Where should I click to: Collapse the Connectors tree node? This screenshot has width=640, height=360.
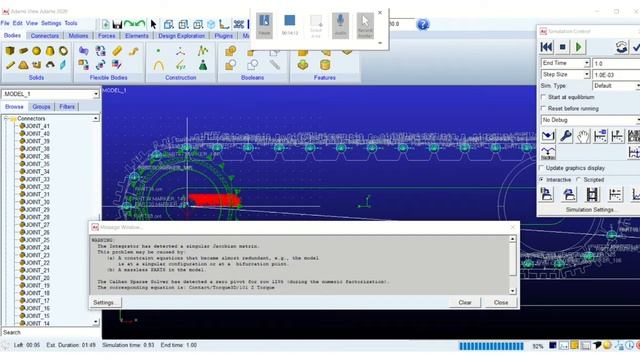click(6, 118)
